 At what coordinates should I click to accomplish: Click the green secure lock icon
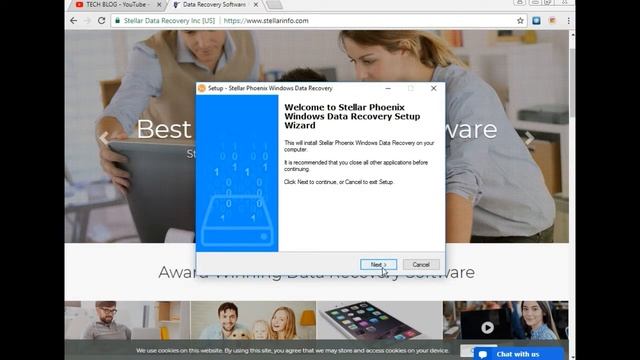[118, 20]
